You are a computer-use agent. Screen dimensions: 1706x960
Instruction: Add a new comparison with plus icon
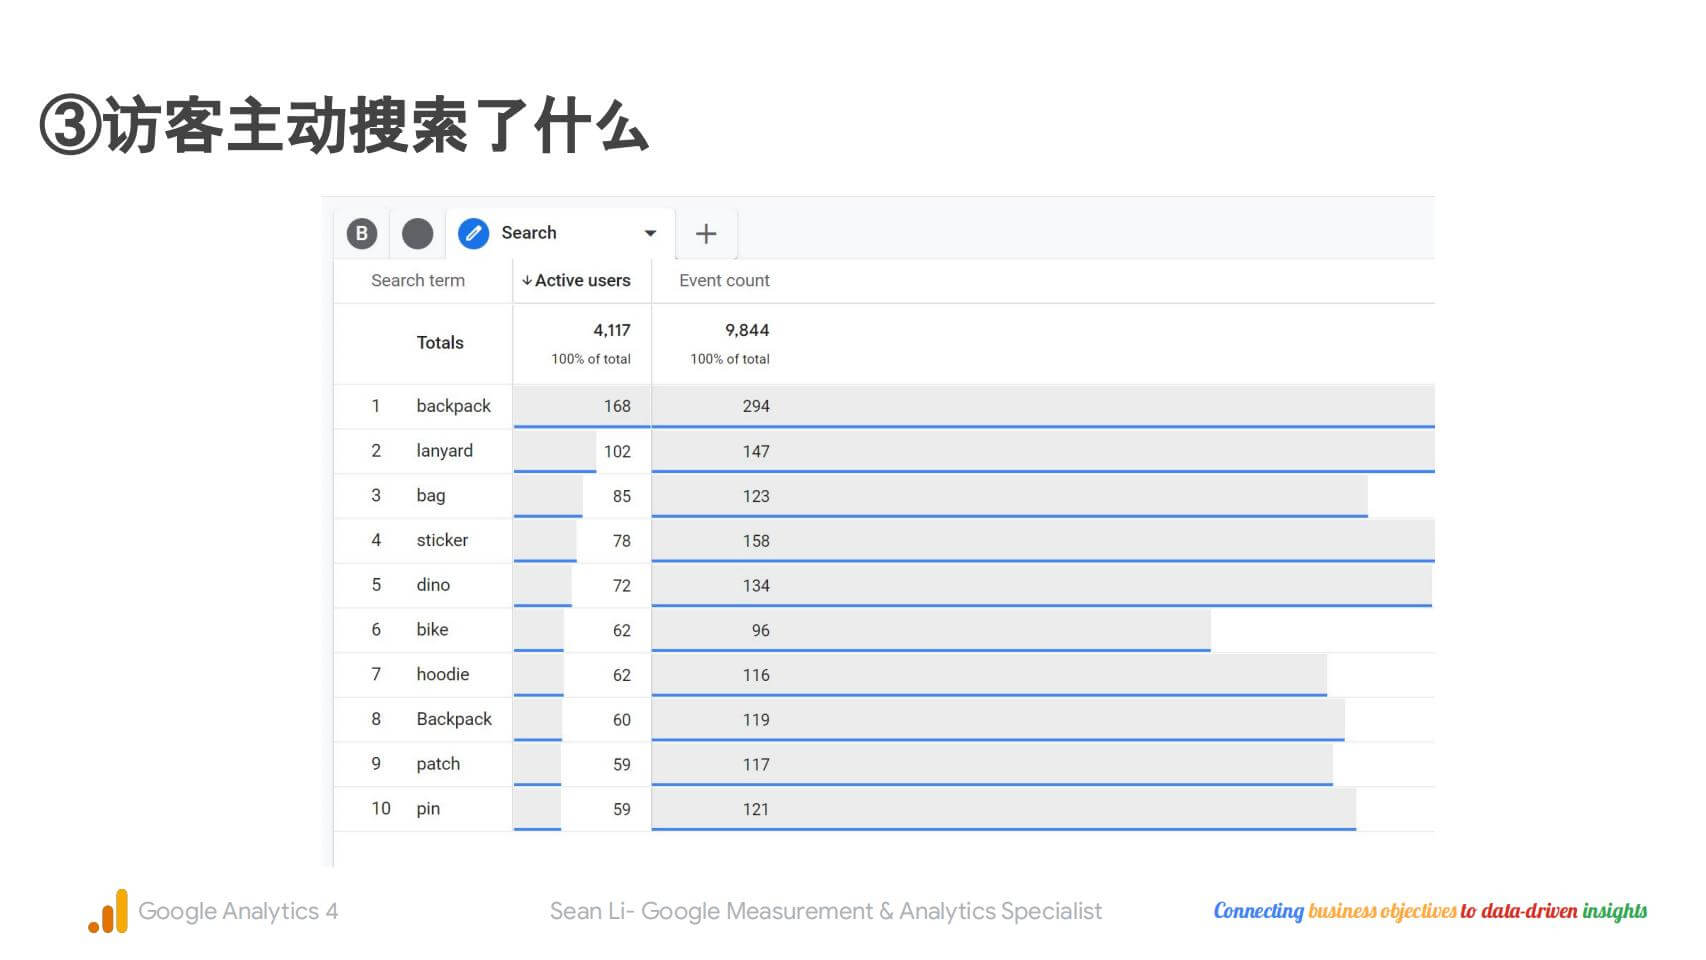706,234
